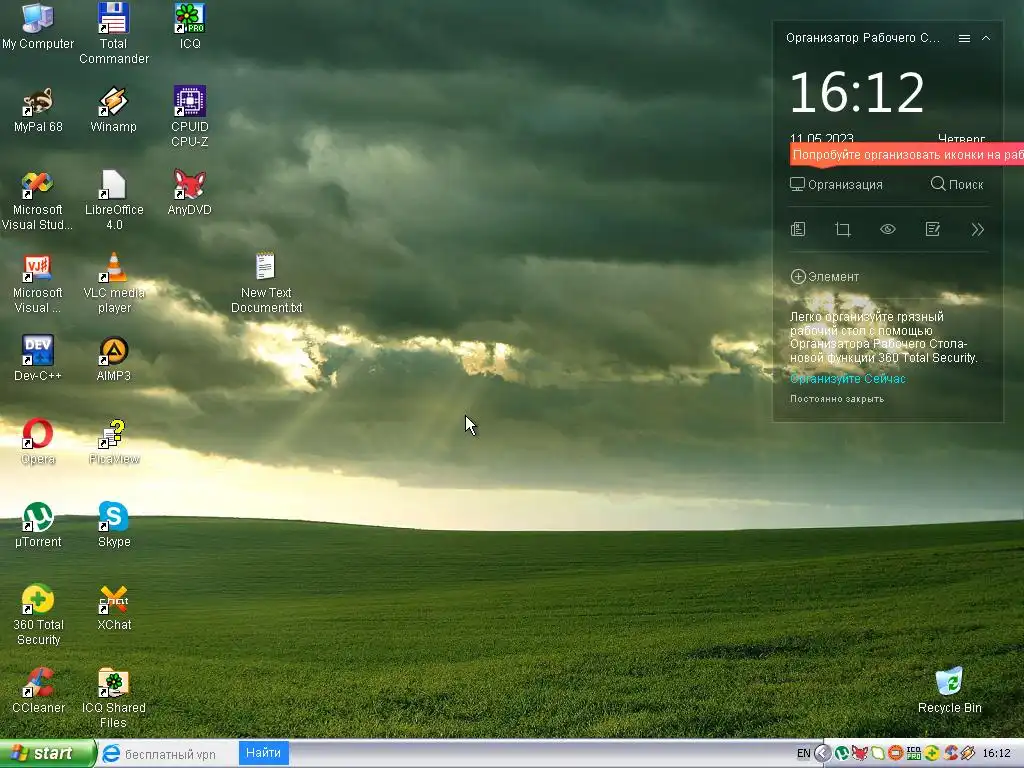Expand hidden tray icons arrow

tap(823, 754)
